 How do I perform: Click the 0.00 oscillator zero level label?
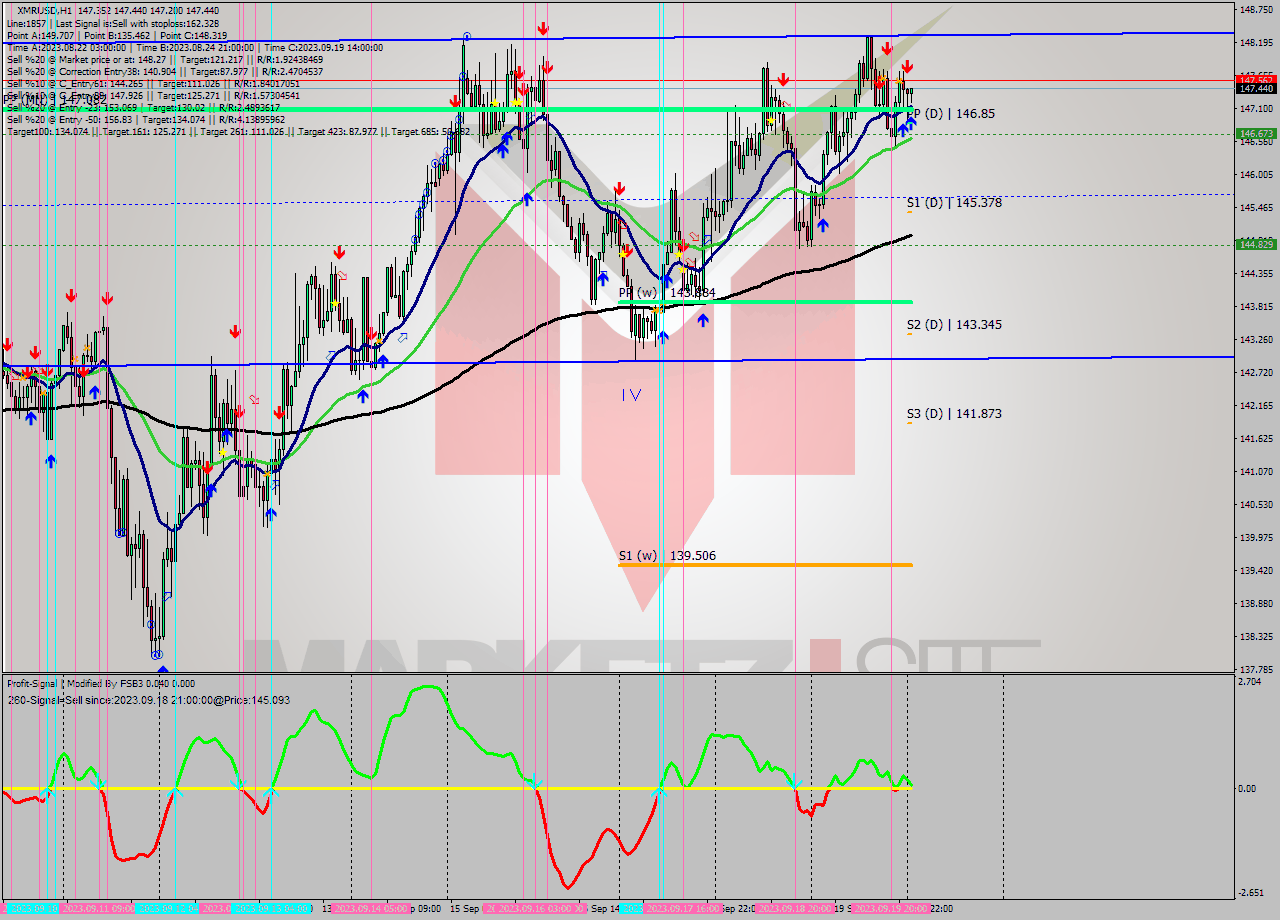(1247, 789)
